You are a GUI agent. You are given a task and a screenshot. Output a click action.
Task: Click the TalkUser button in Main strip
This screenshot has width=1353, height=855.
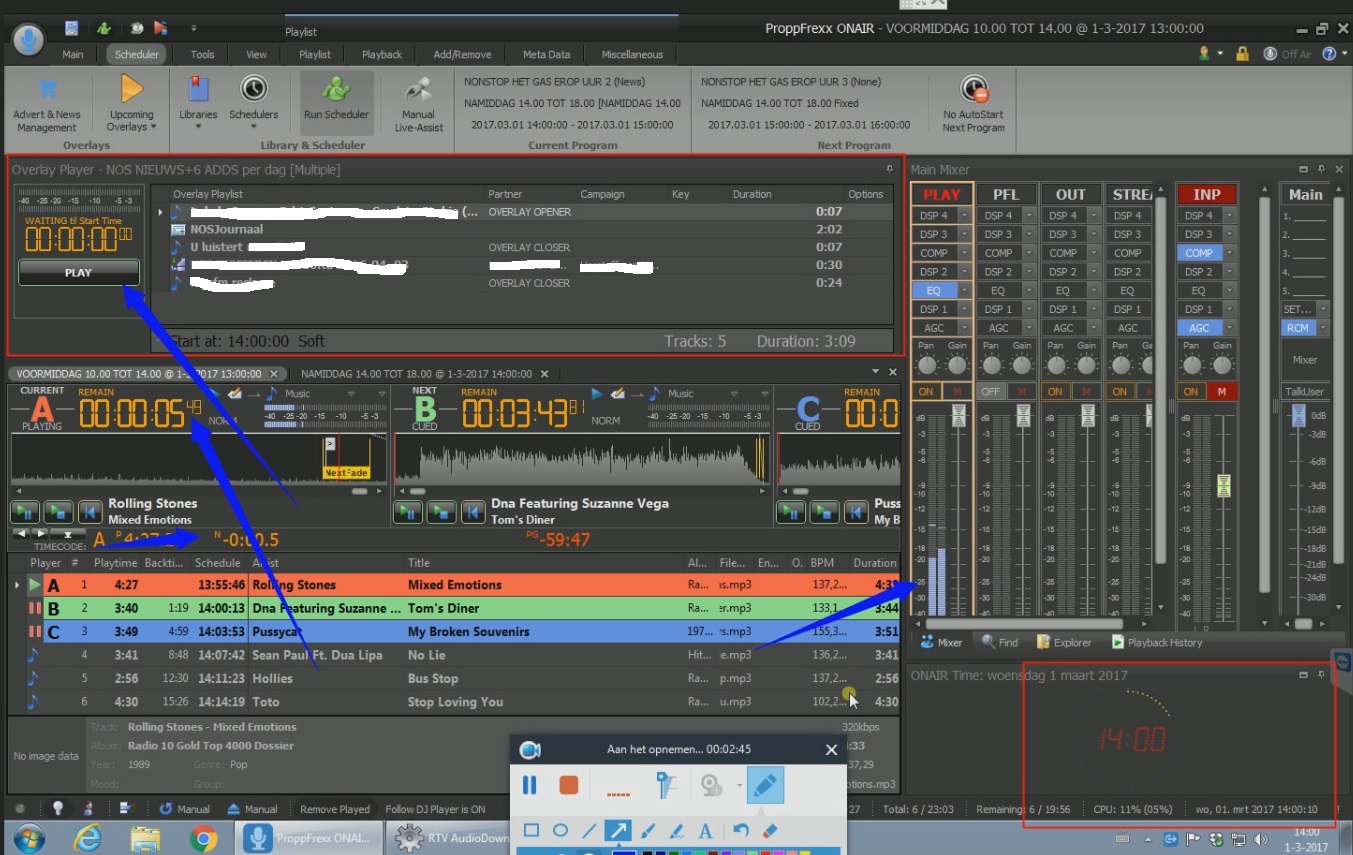(x=1306, y=392)
